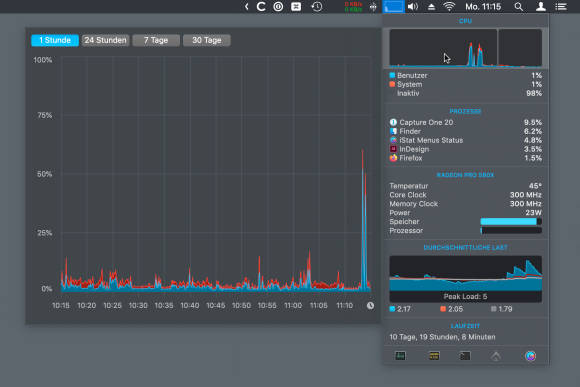The image size is (580, 387).
Task: Click the Finder process entry
Action: [x=465, y=131]
